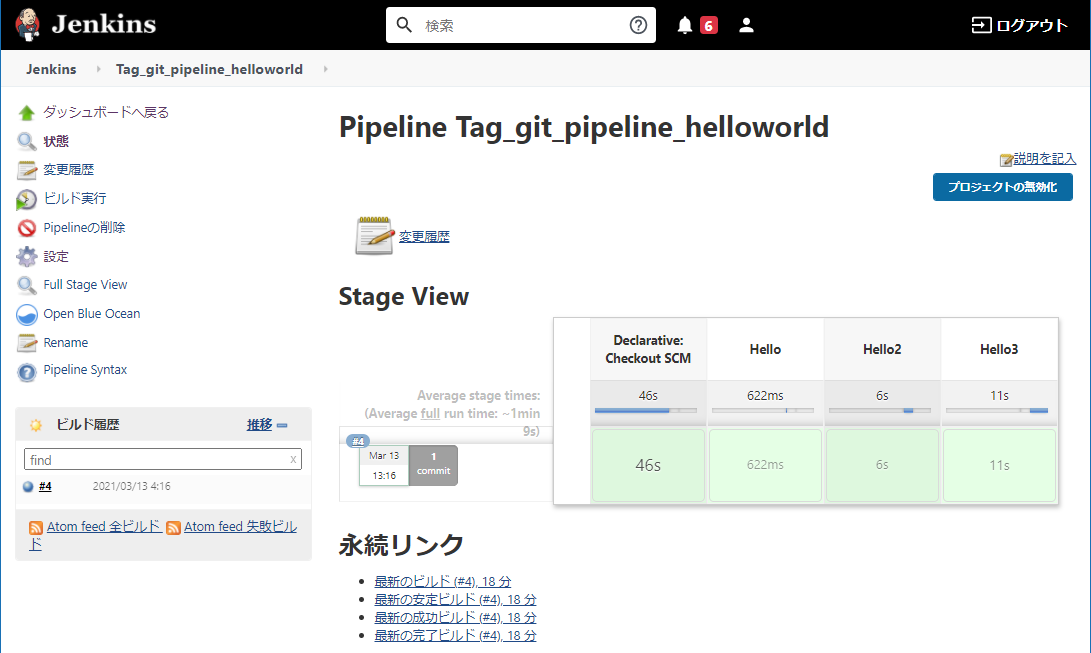
Task: Click the Checkout SCM average time progress bar
Action: 646,410
